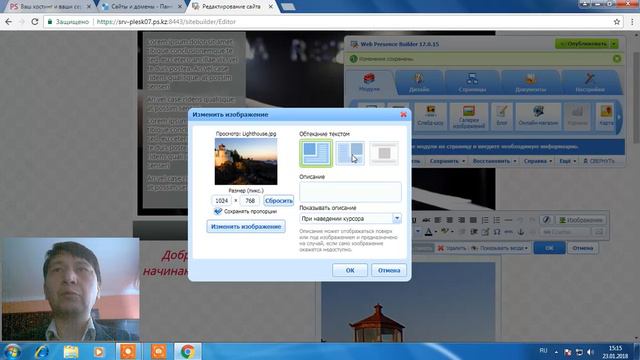Open the 'Сохранить' dropdown menu
The height and width of the screenshot is (360, 640).
pyautogui.click(x=447, y=161)
